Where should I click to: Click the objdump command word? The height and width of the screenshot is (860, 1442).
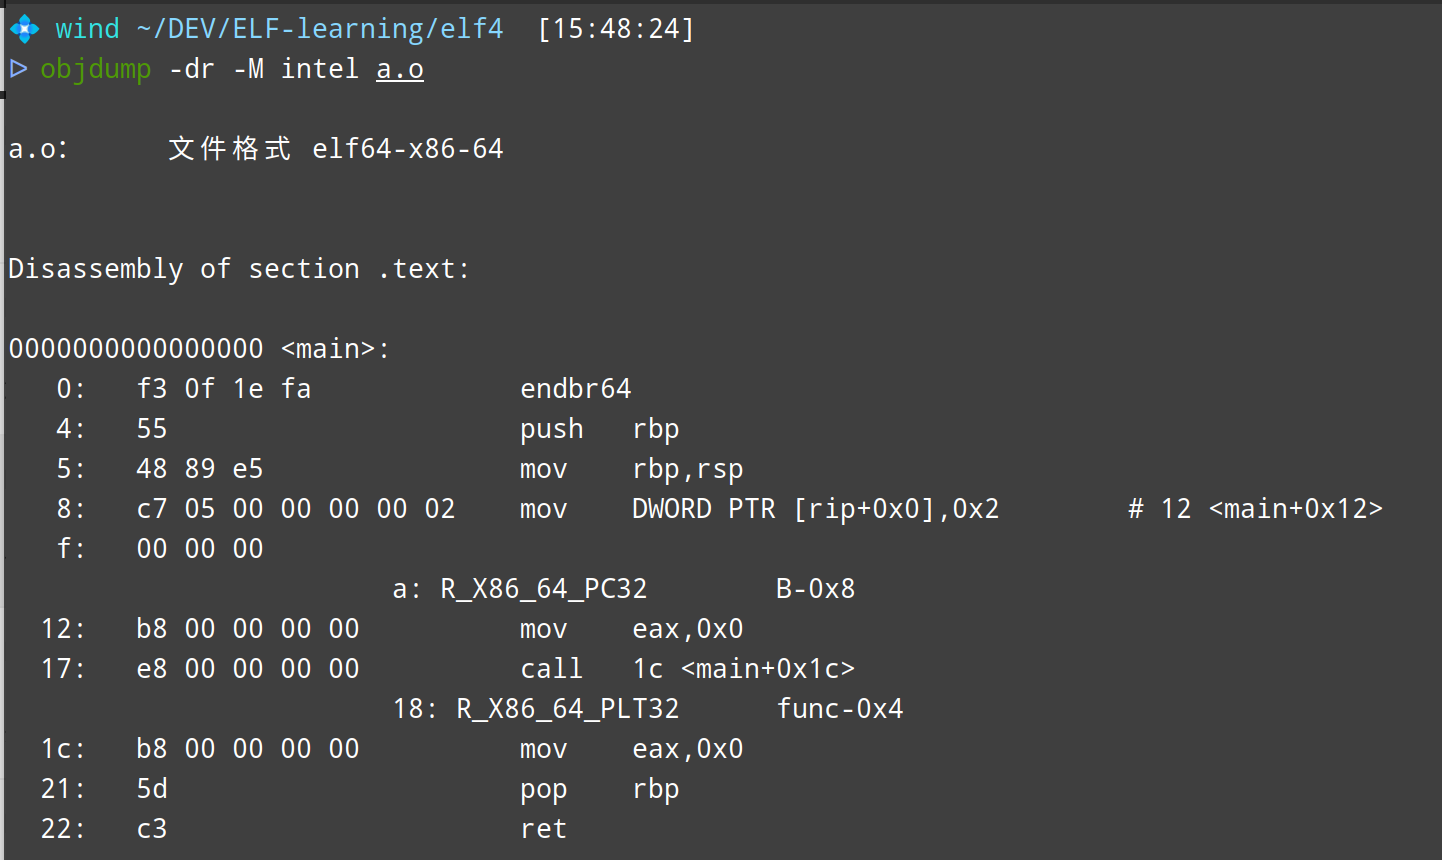click(x=96, y=69)
